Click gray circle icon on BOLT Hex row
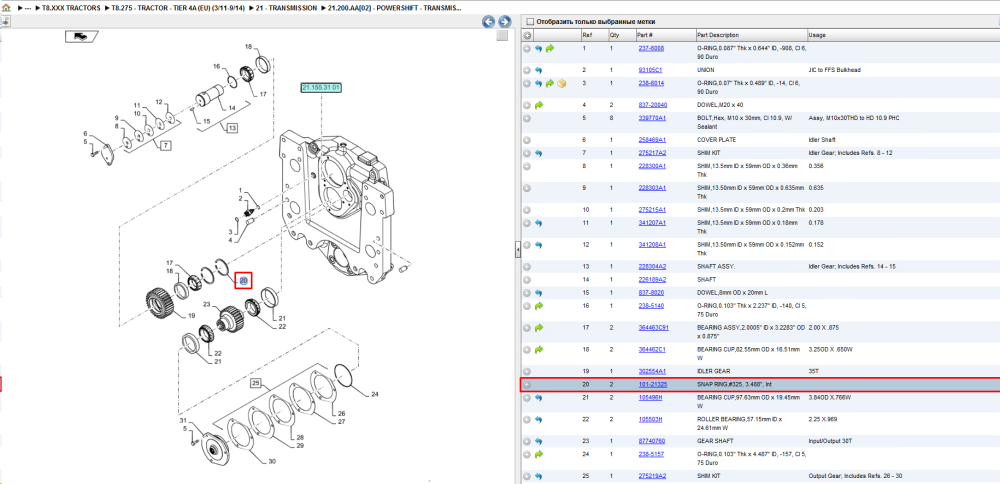Viewport: 1000px width, 484px height. click(x=527, y=119)
